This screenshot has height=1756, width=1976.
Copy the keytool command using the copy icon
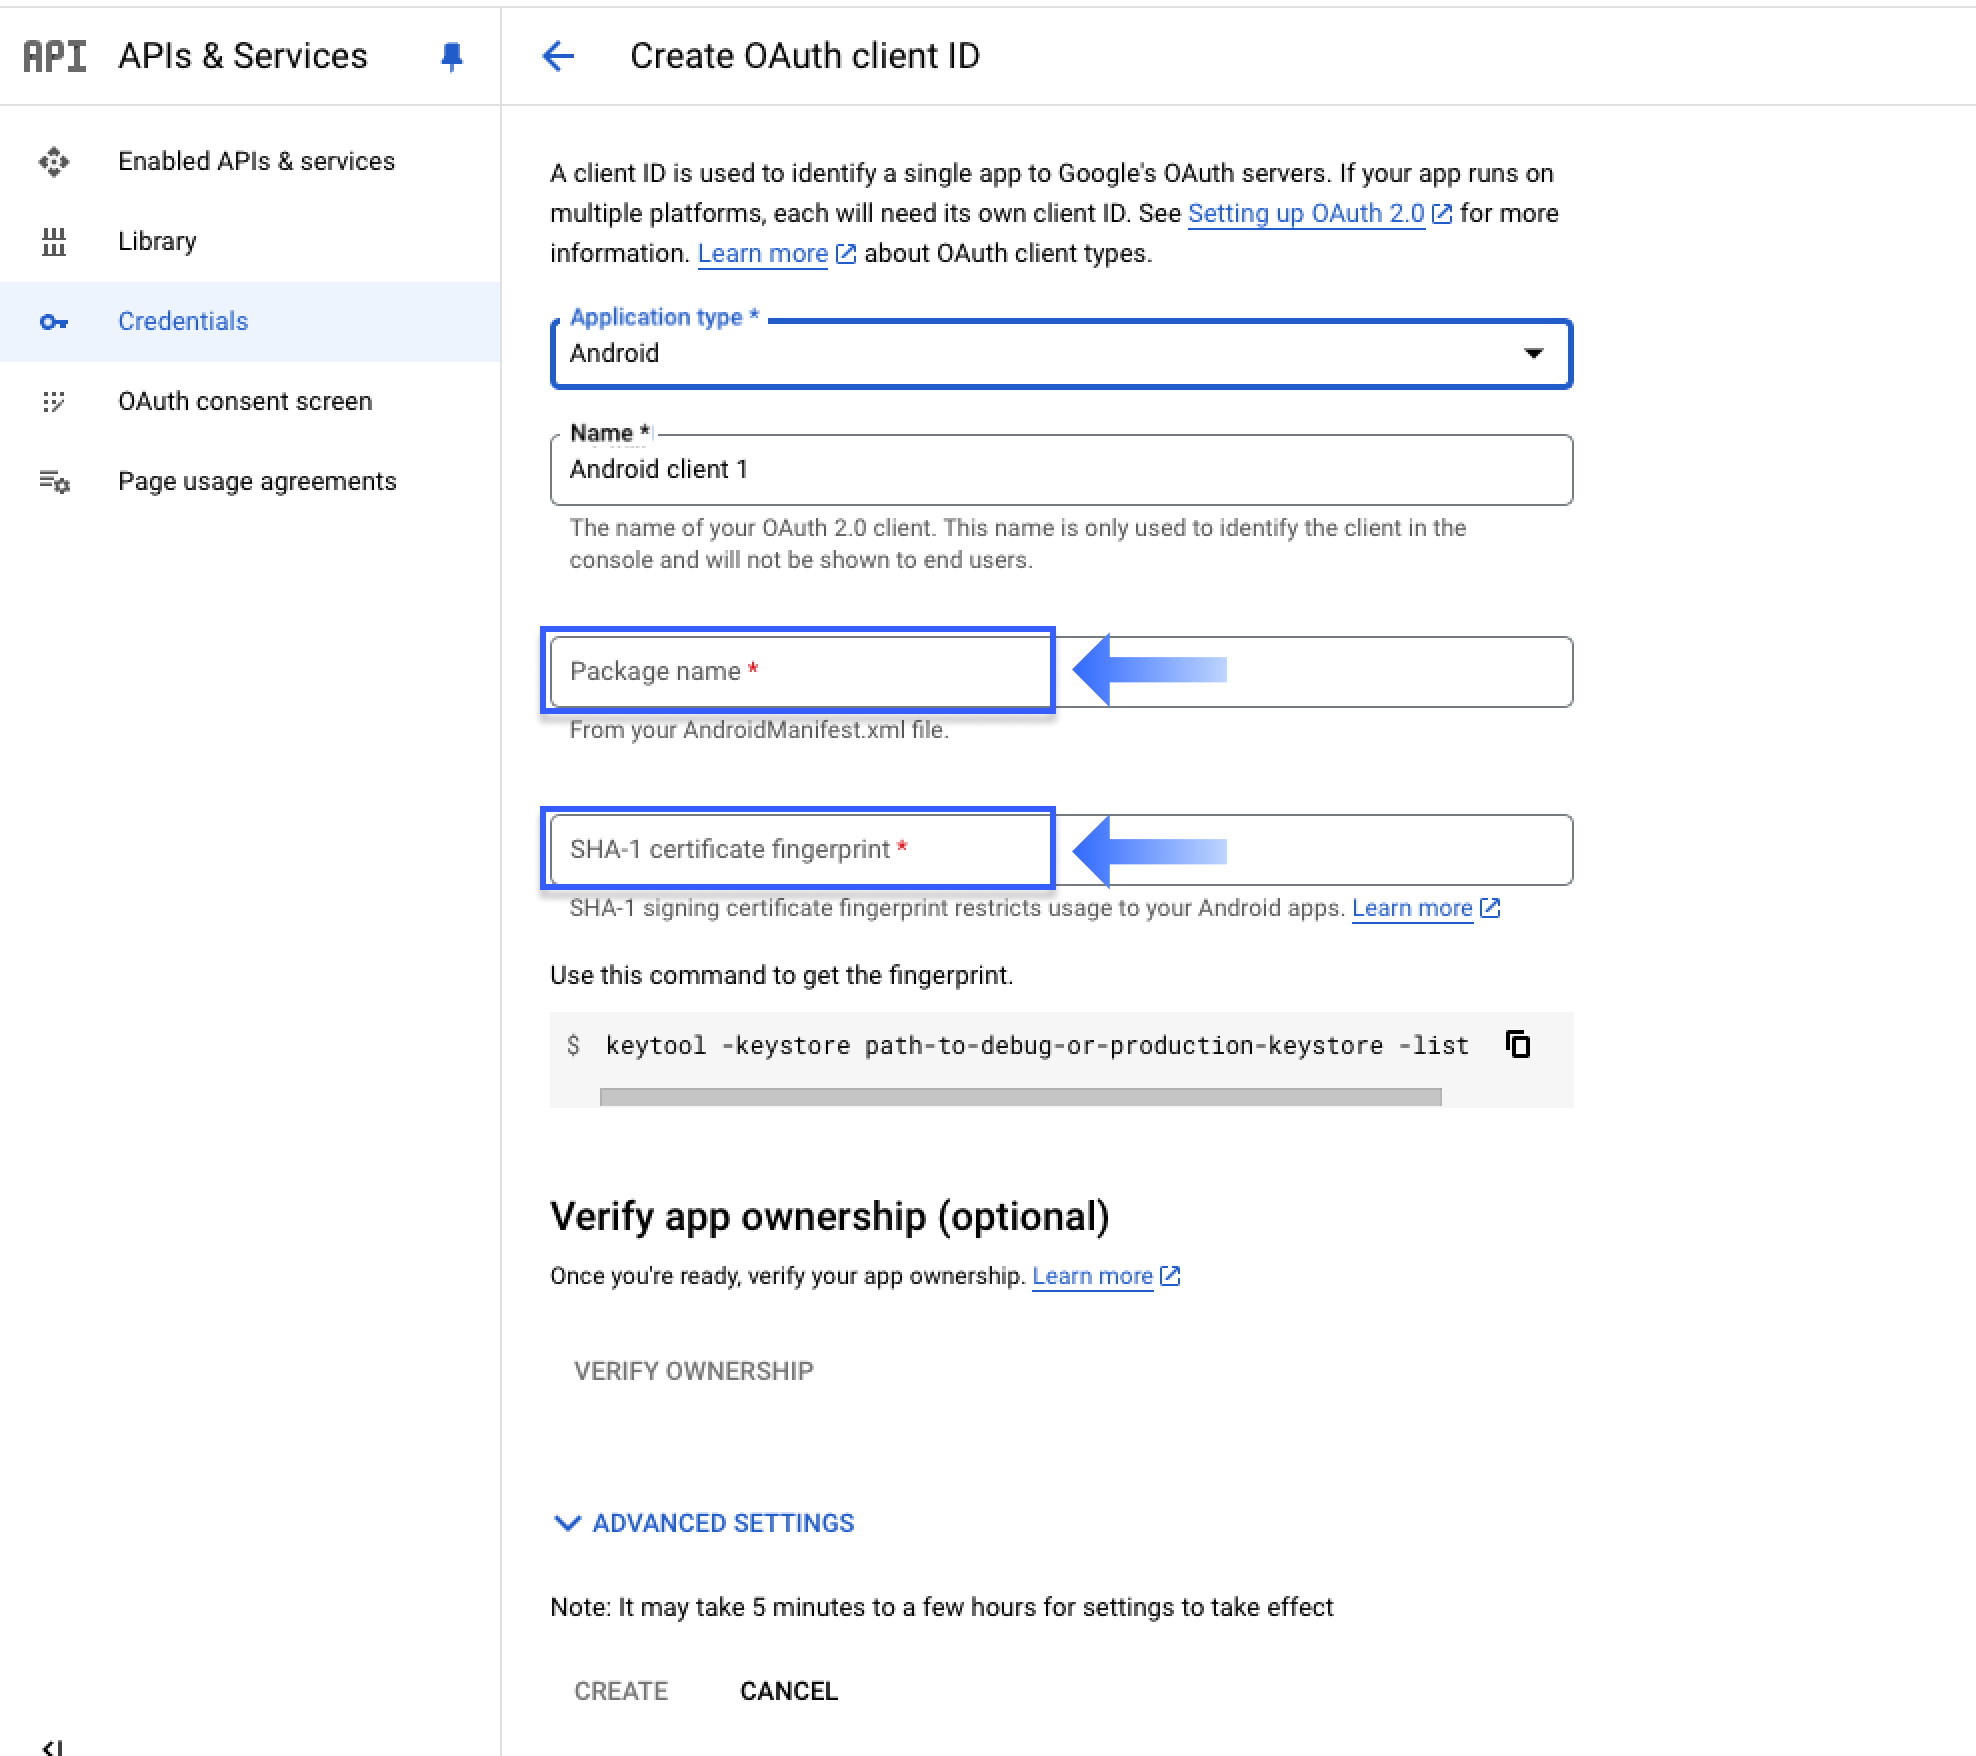pos(1520,1044)
